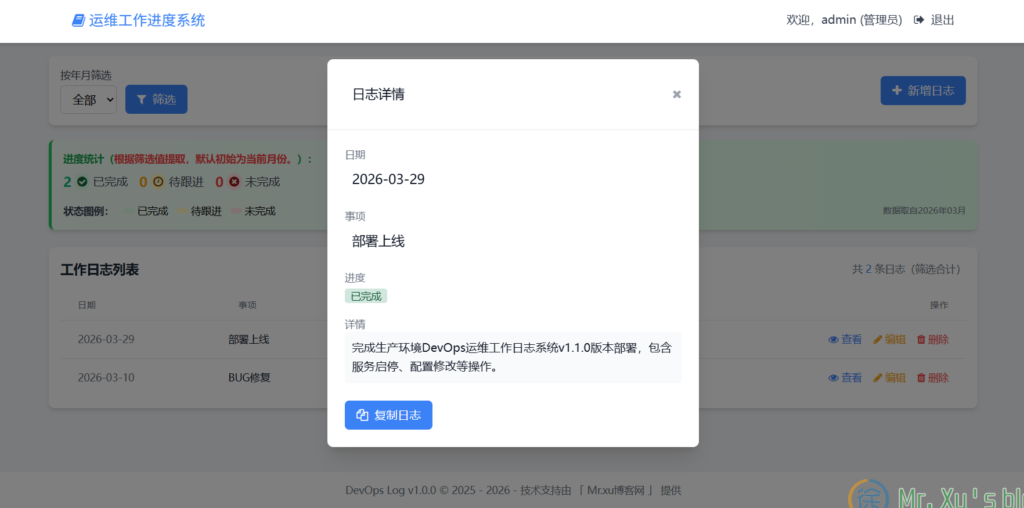Close the 日志详情 dialog with the X
Image resolution: width=1024 pixels, height=508 pixels.
pos(677,95)
